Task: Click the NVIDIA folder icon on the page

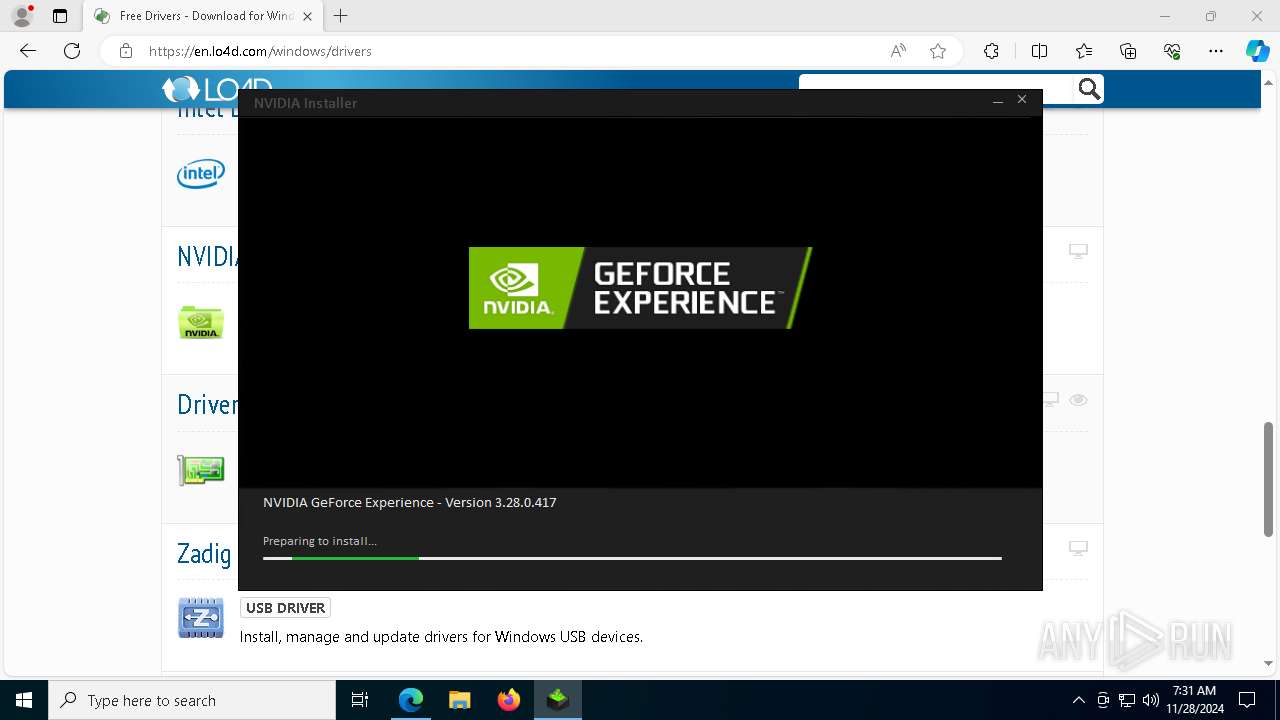Action: (x=201, y=322)
